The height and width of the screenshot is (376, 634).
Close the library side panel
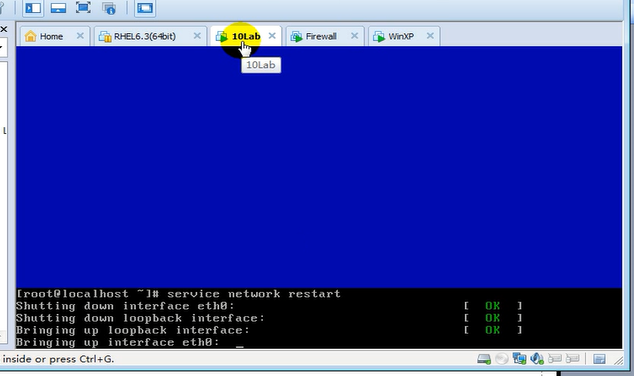4,29
